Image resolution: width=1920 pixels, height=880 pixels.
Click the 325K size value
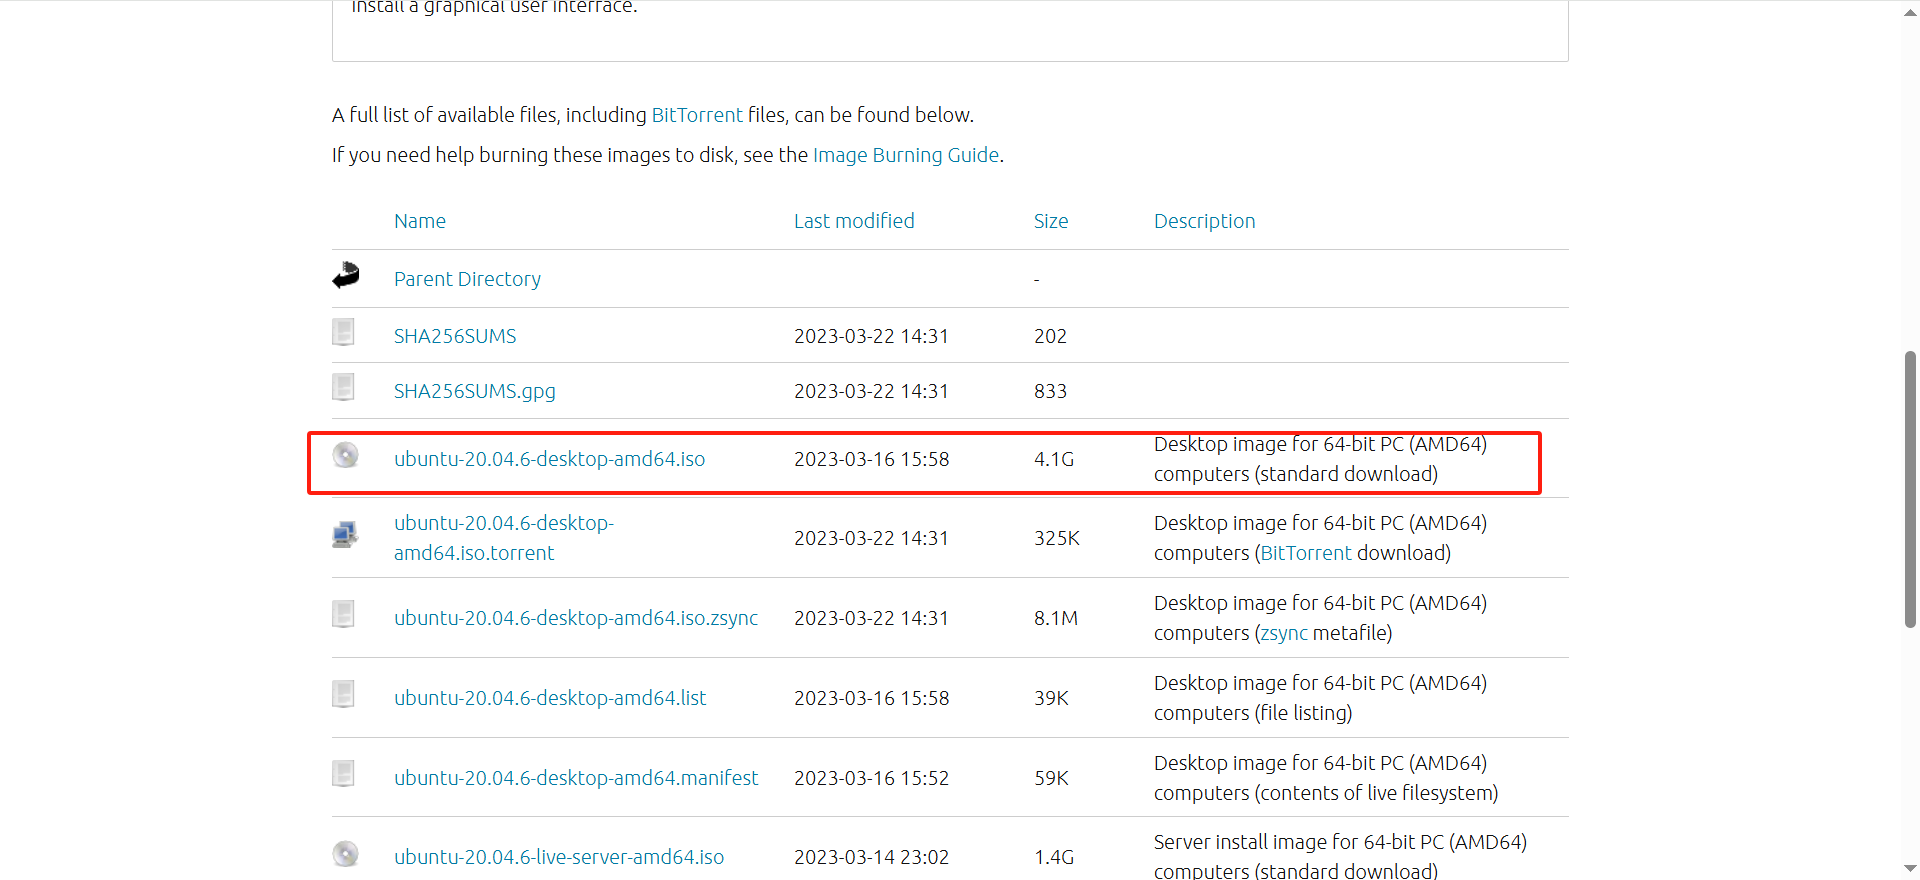pos(1057,538)
